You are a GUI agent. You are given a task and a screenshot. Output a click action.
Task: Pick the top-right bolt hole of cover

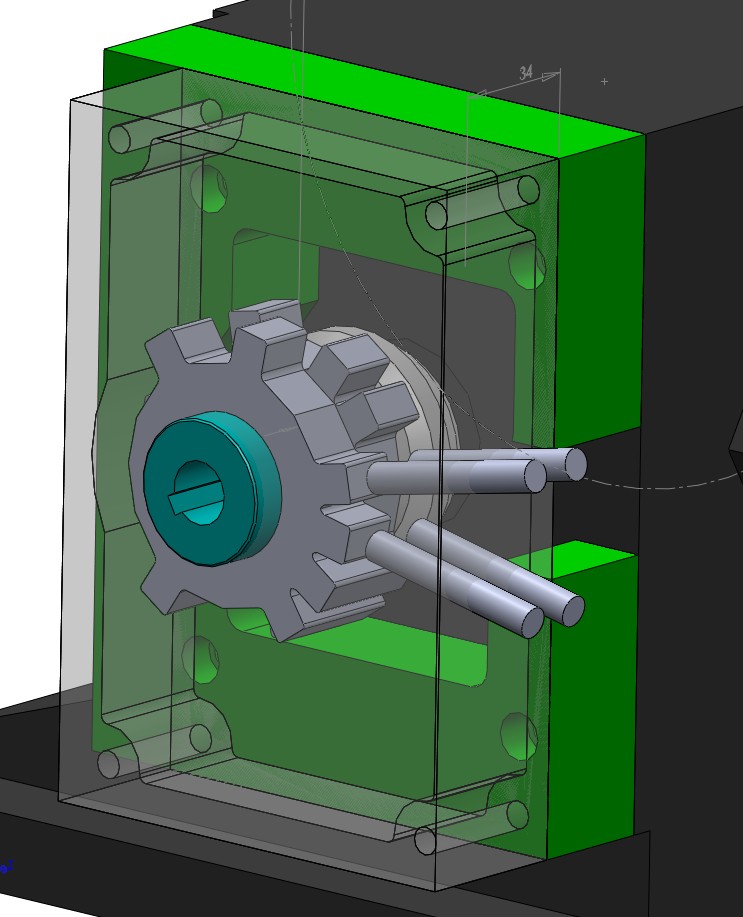coord(436,214)
